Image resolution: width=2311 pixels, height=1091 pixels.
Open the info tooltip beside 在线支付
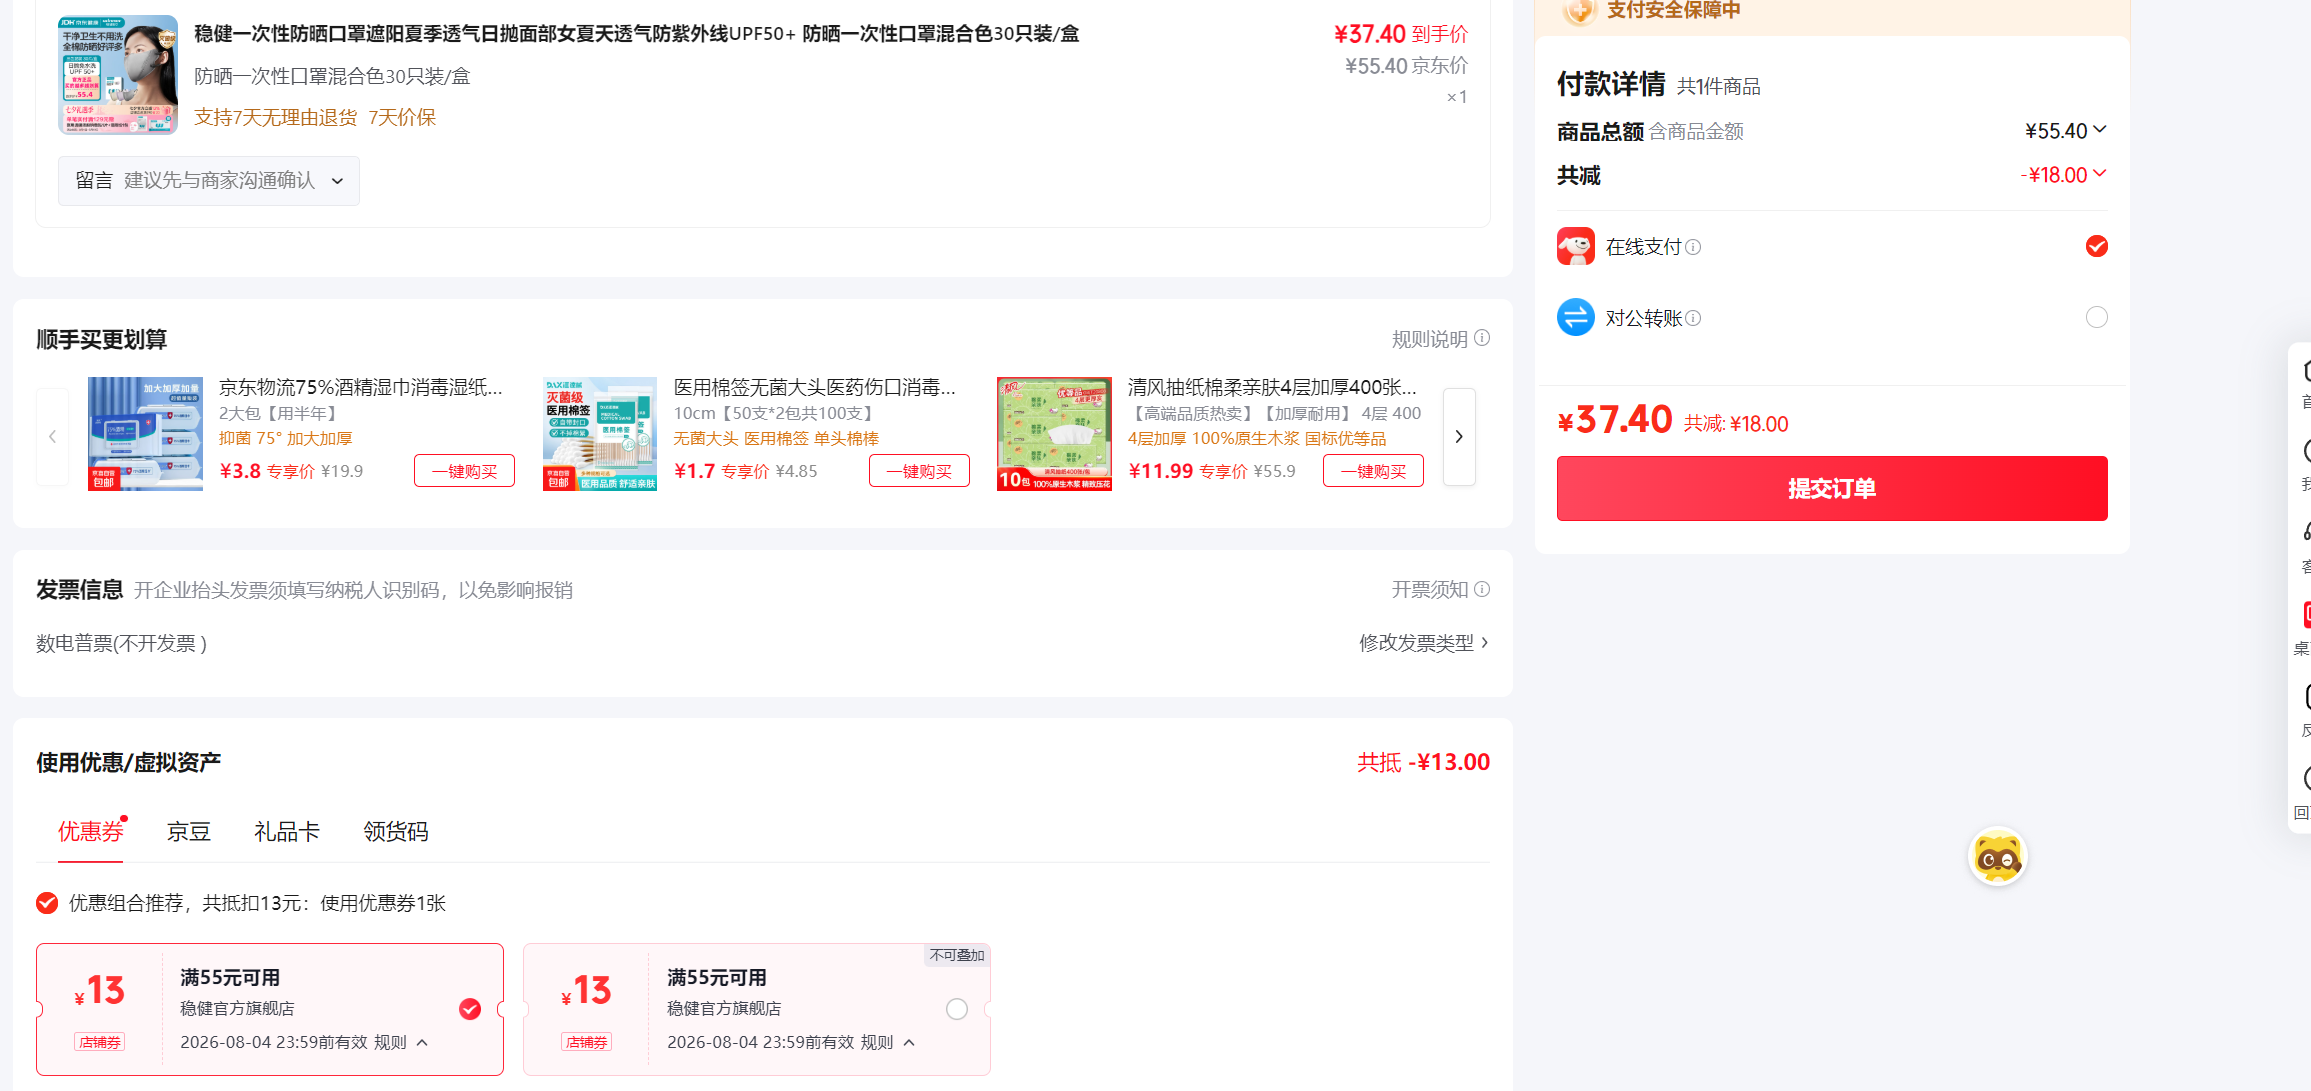[1693, 247]
